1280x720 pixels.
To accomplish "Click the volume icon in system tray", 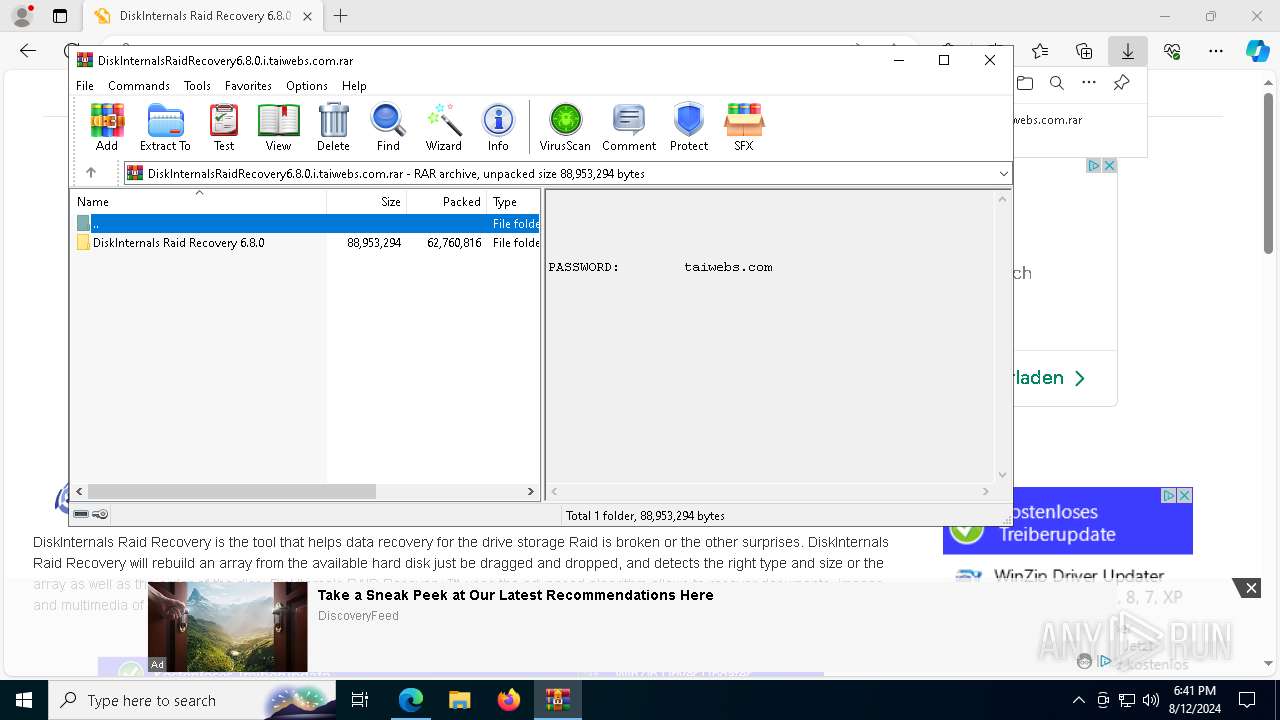I will click(1151, 700).
